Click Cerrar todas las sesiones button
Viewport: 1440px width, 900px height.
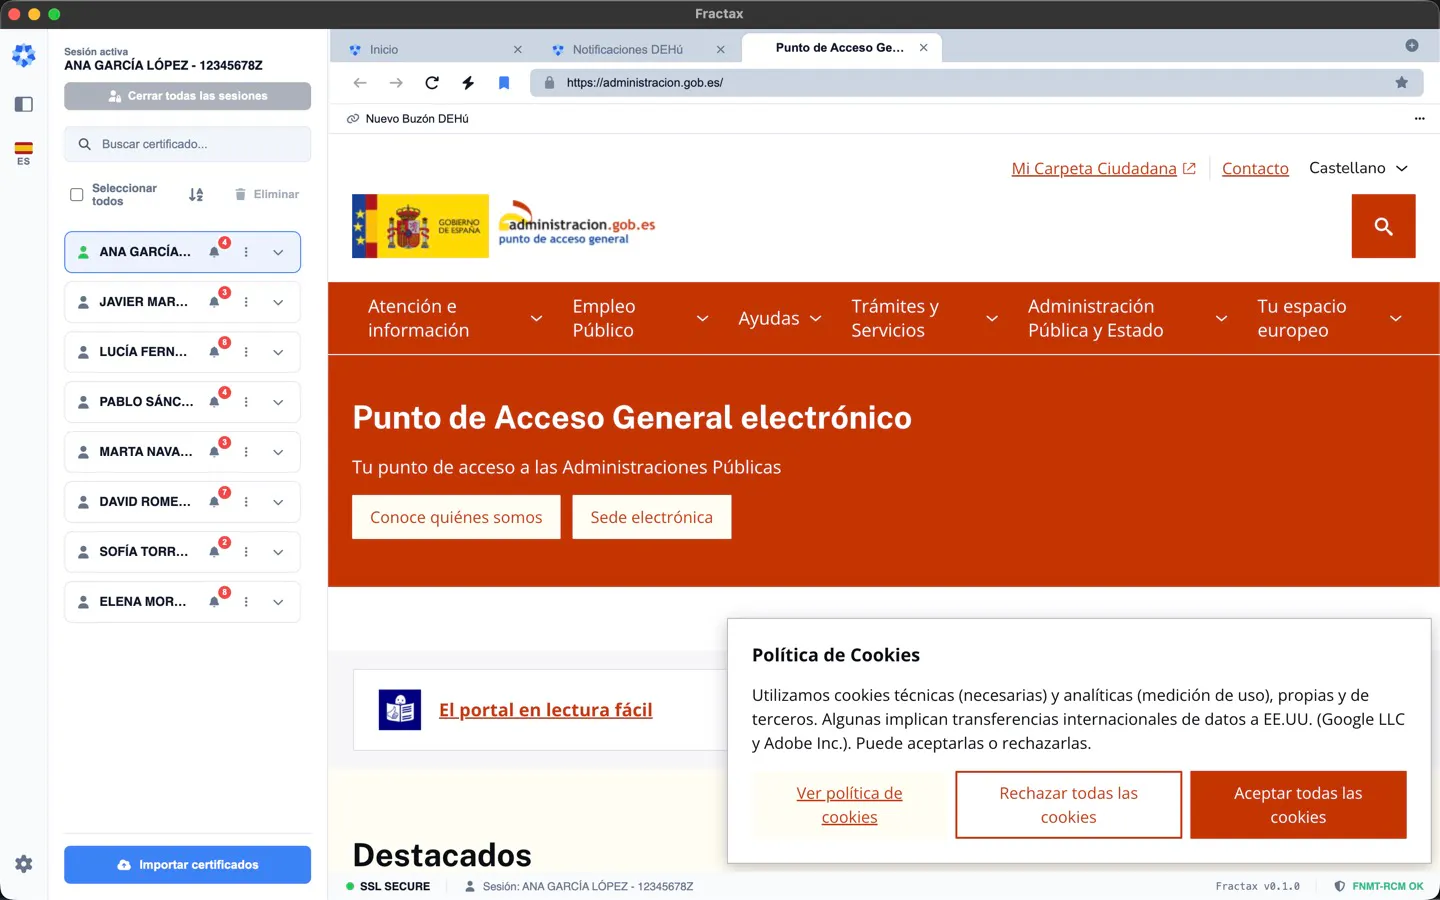point(188,96)
